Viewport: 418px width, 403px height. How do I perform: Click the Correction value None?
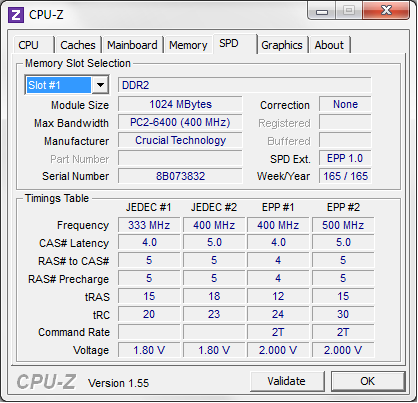tap(345, 104)
